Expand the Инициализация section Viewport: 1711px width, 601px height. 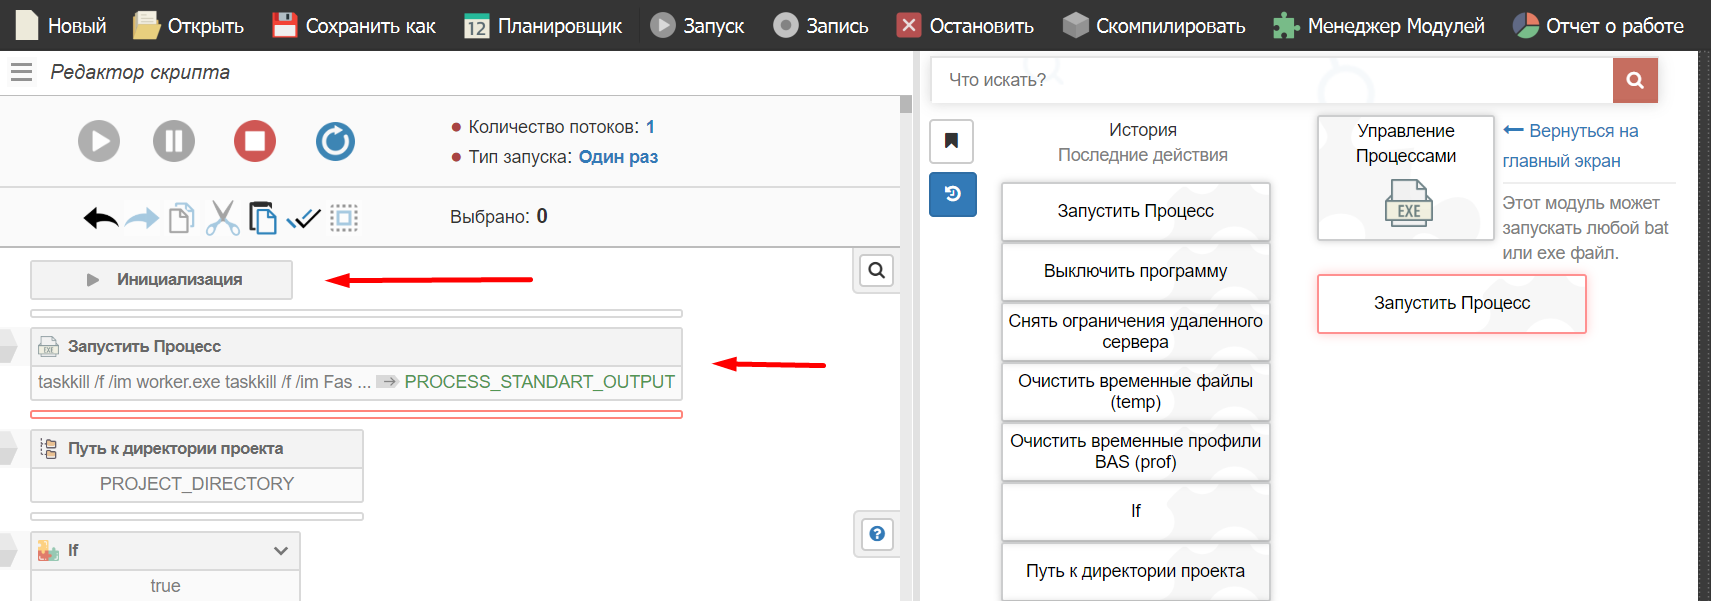click(162, 280)
